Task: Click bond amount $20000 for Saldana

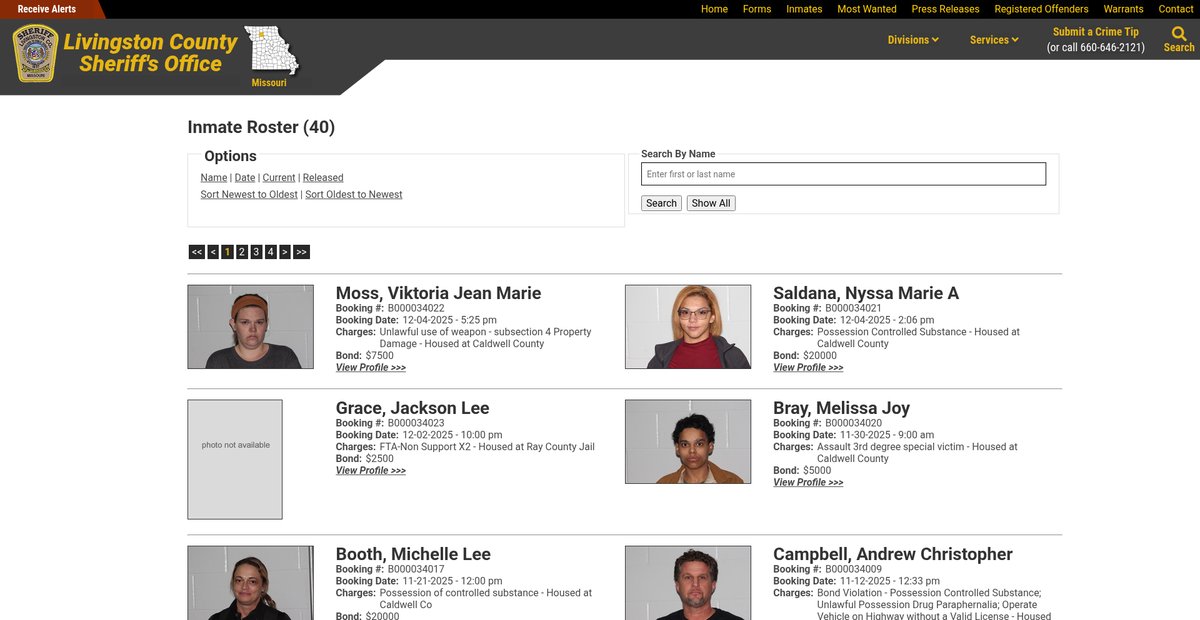Action: point(820,356)
